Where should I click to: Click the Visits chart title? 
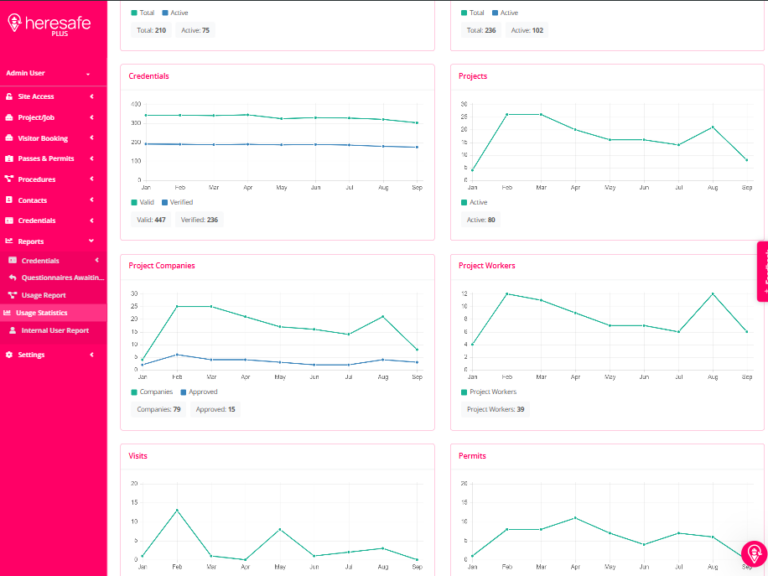point(138,456)
